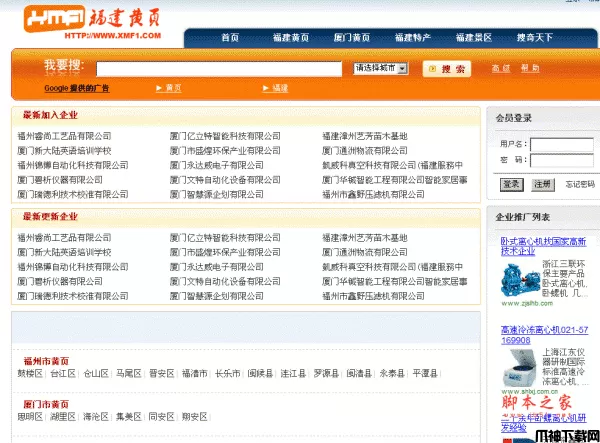Open 厦门文特自动化设备有限公司 under 最新更新企业
Screen dimensions: 600x443
tap(225, 282)
